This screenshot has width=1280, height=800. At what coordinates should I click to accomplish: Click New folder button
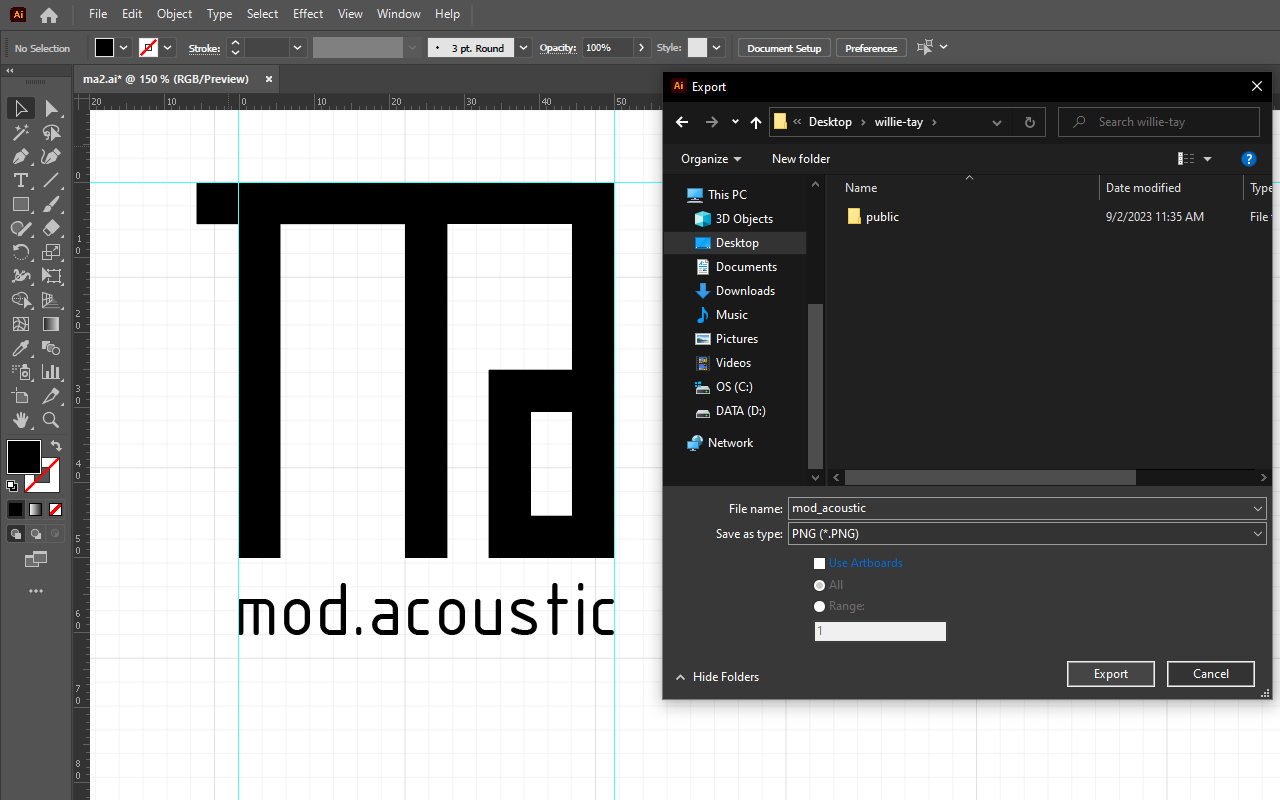(801, 159)
